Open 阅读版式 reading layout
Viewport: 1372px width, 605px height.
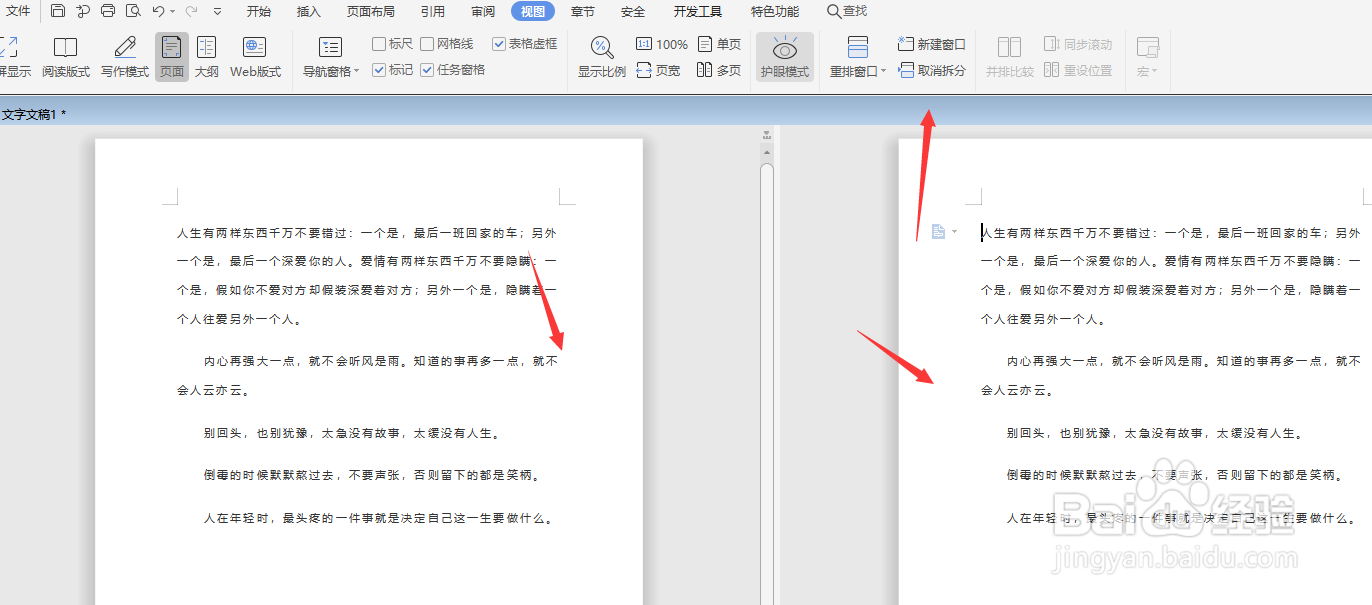tap(65, 57)
